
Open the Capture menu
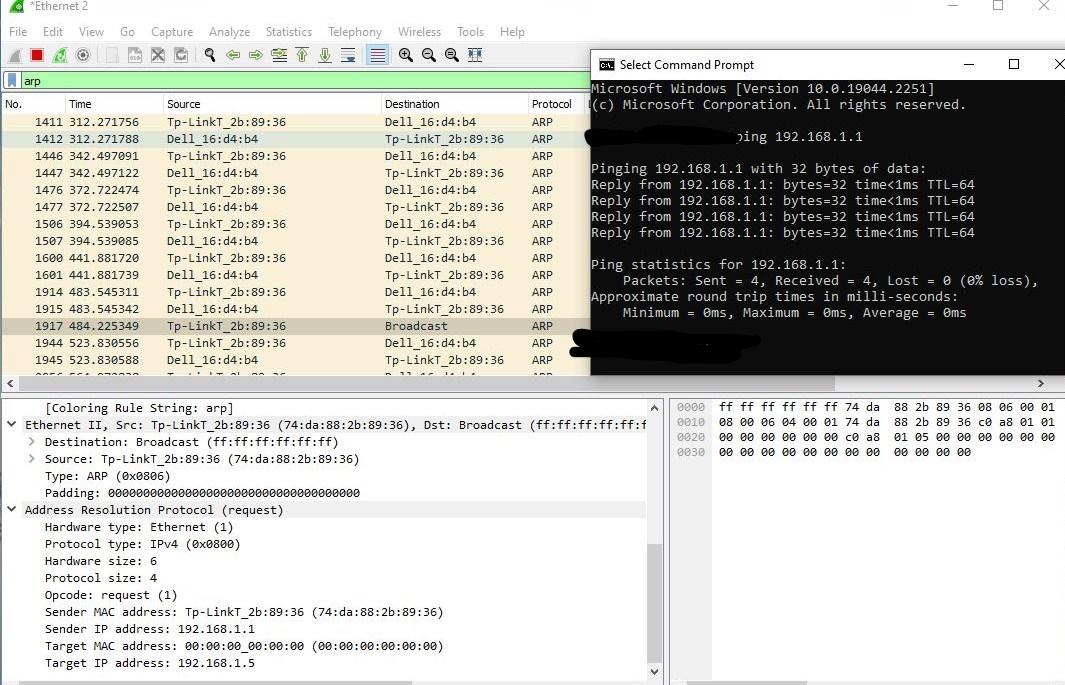click(x=172, y=32)
